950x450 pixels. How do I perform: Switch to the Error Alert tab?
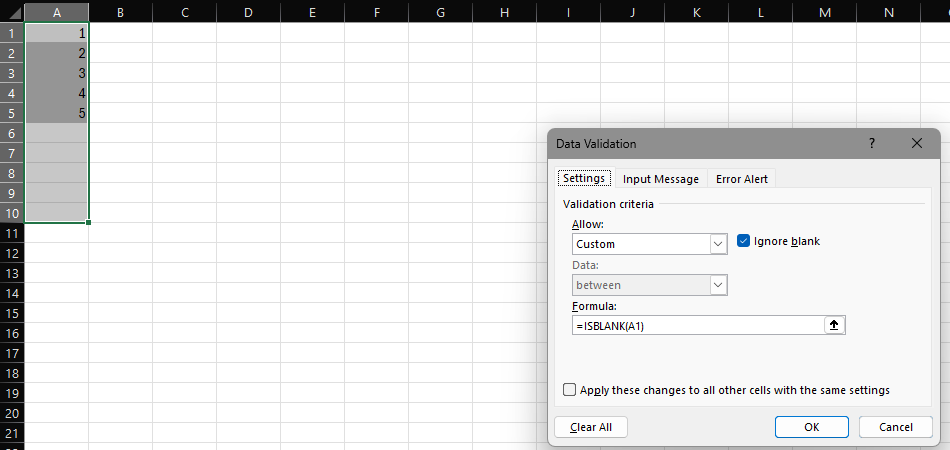[x=742, y=179]
